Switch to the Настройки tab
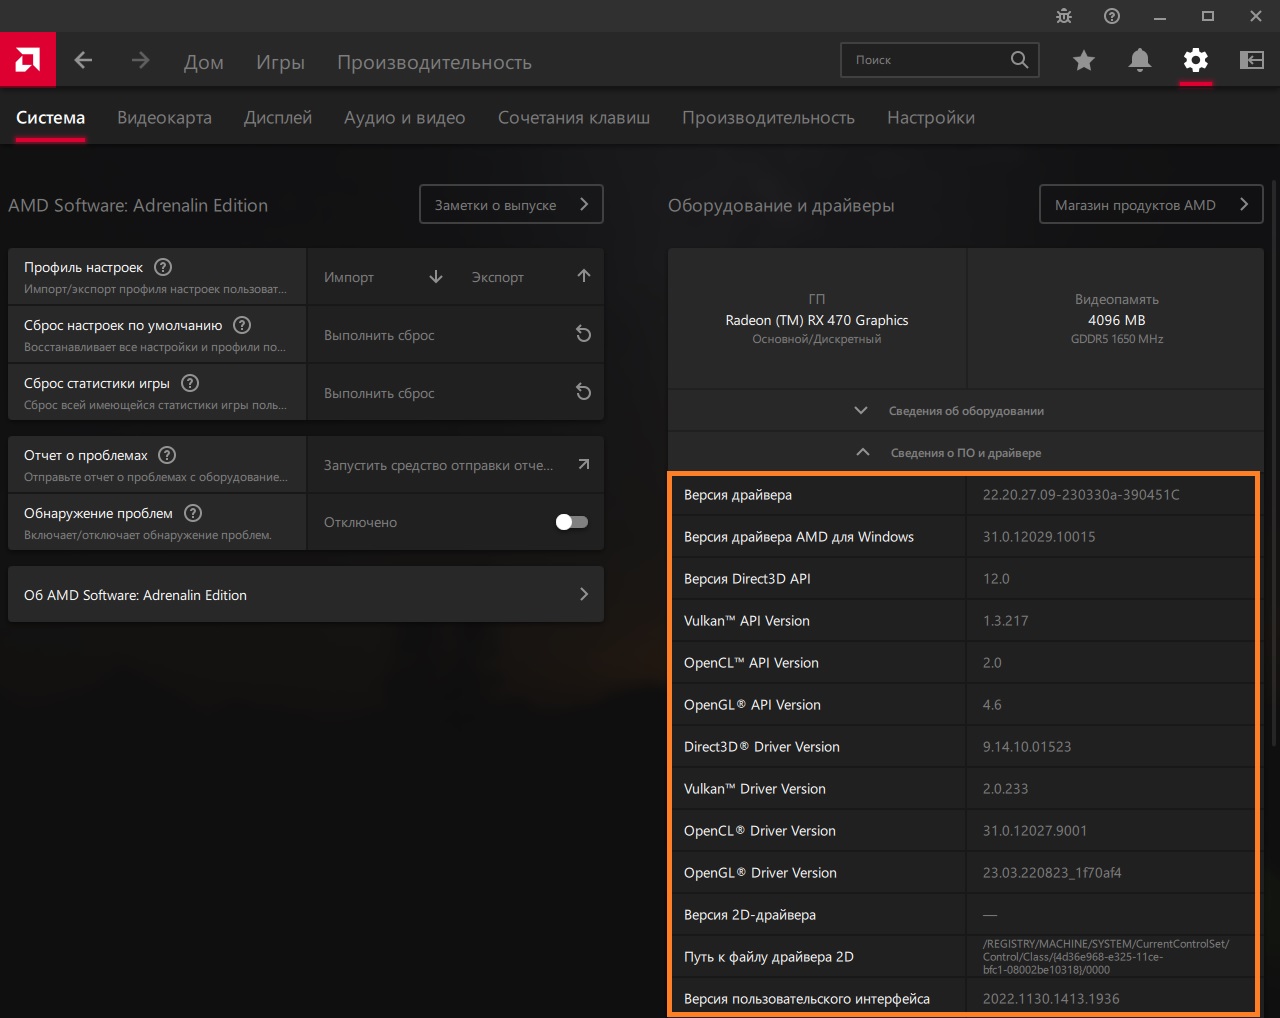 click(x=931, y=118)
